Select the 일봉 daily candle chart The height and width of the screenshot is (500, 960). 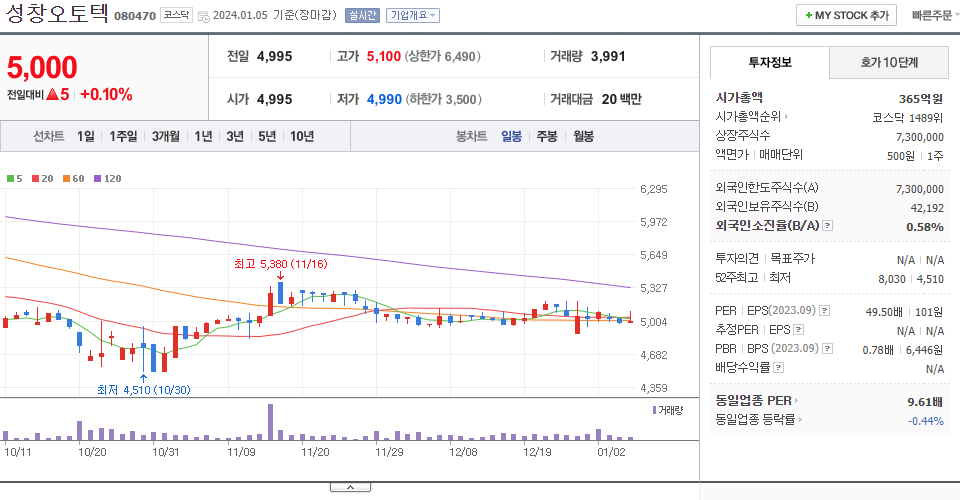tap(511, 136)
